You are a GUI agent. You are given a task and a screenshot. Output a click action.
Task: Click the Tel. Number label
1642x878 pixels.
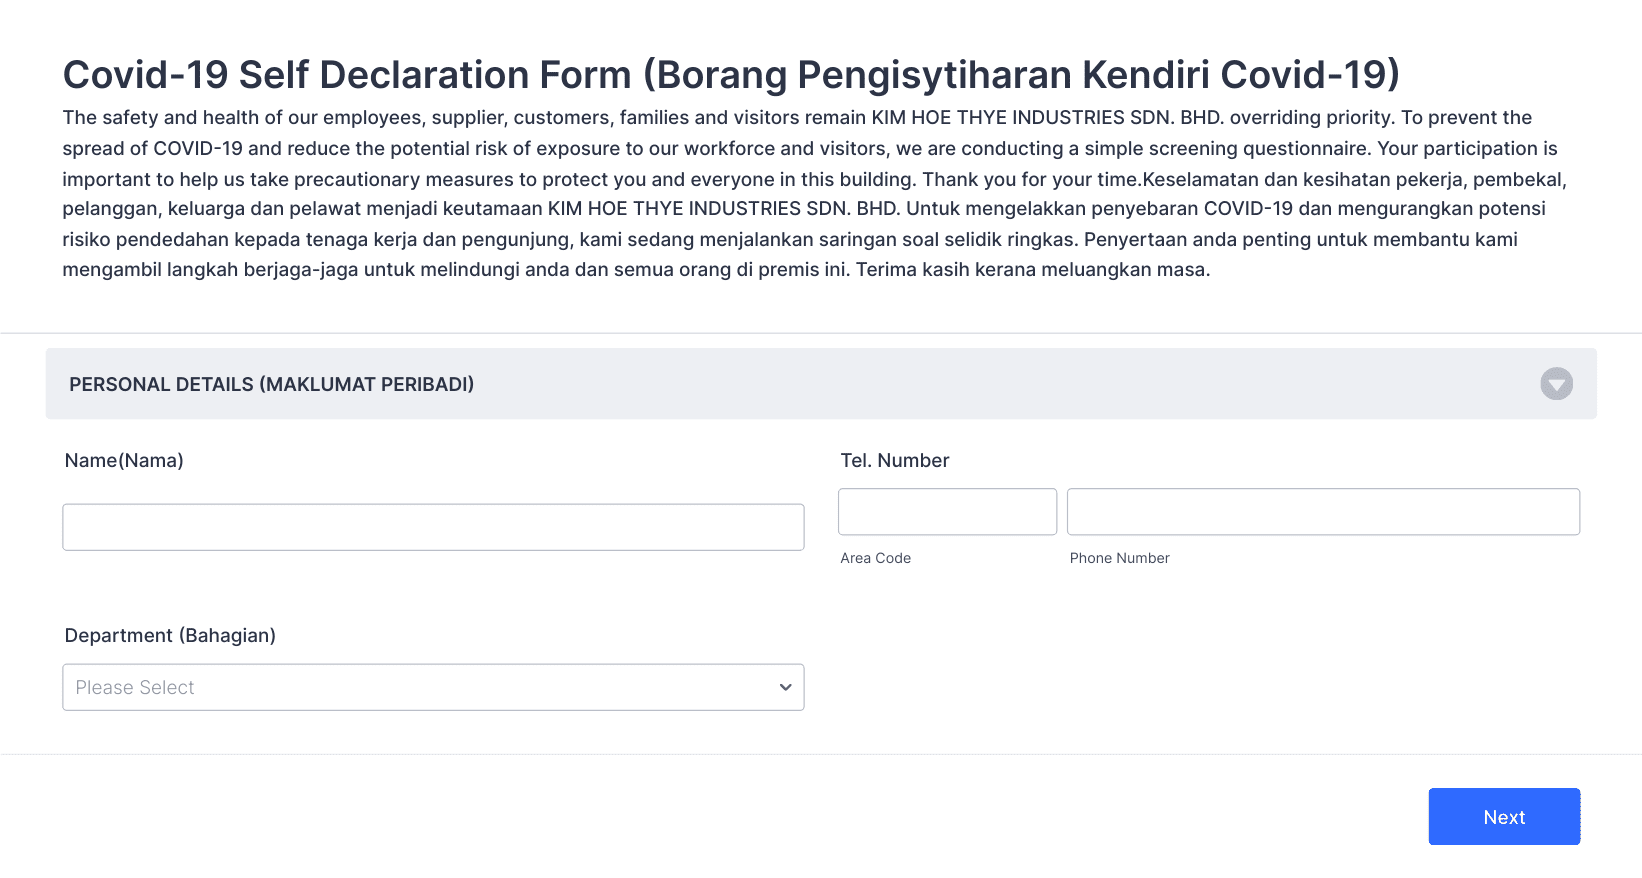pyautogui.click(x=894, y=460)
